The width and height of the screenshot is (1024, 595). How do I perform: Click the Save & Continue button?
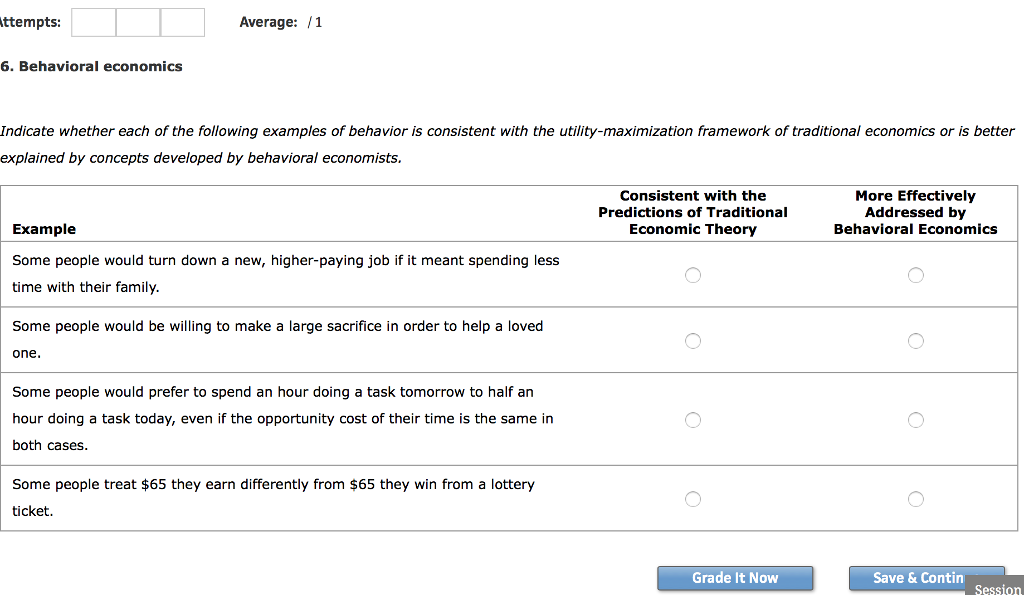tap(927, 577)
